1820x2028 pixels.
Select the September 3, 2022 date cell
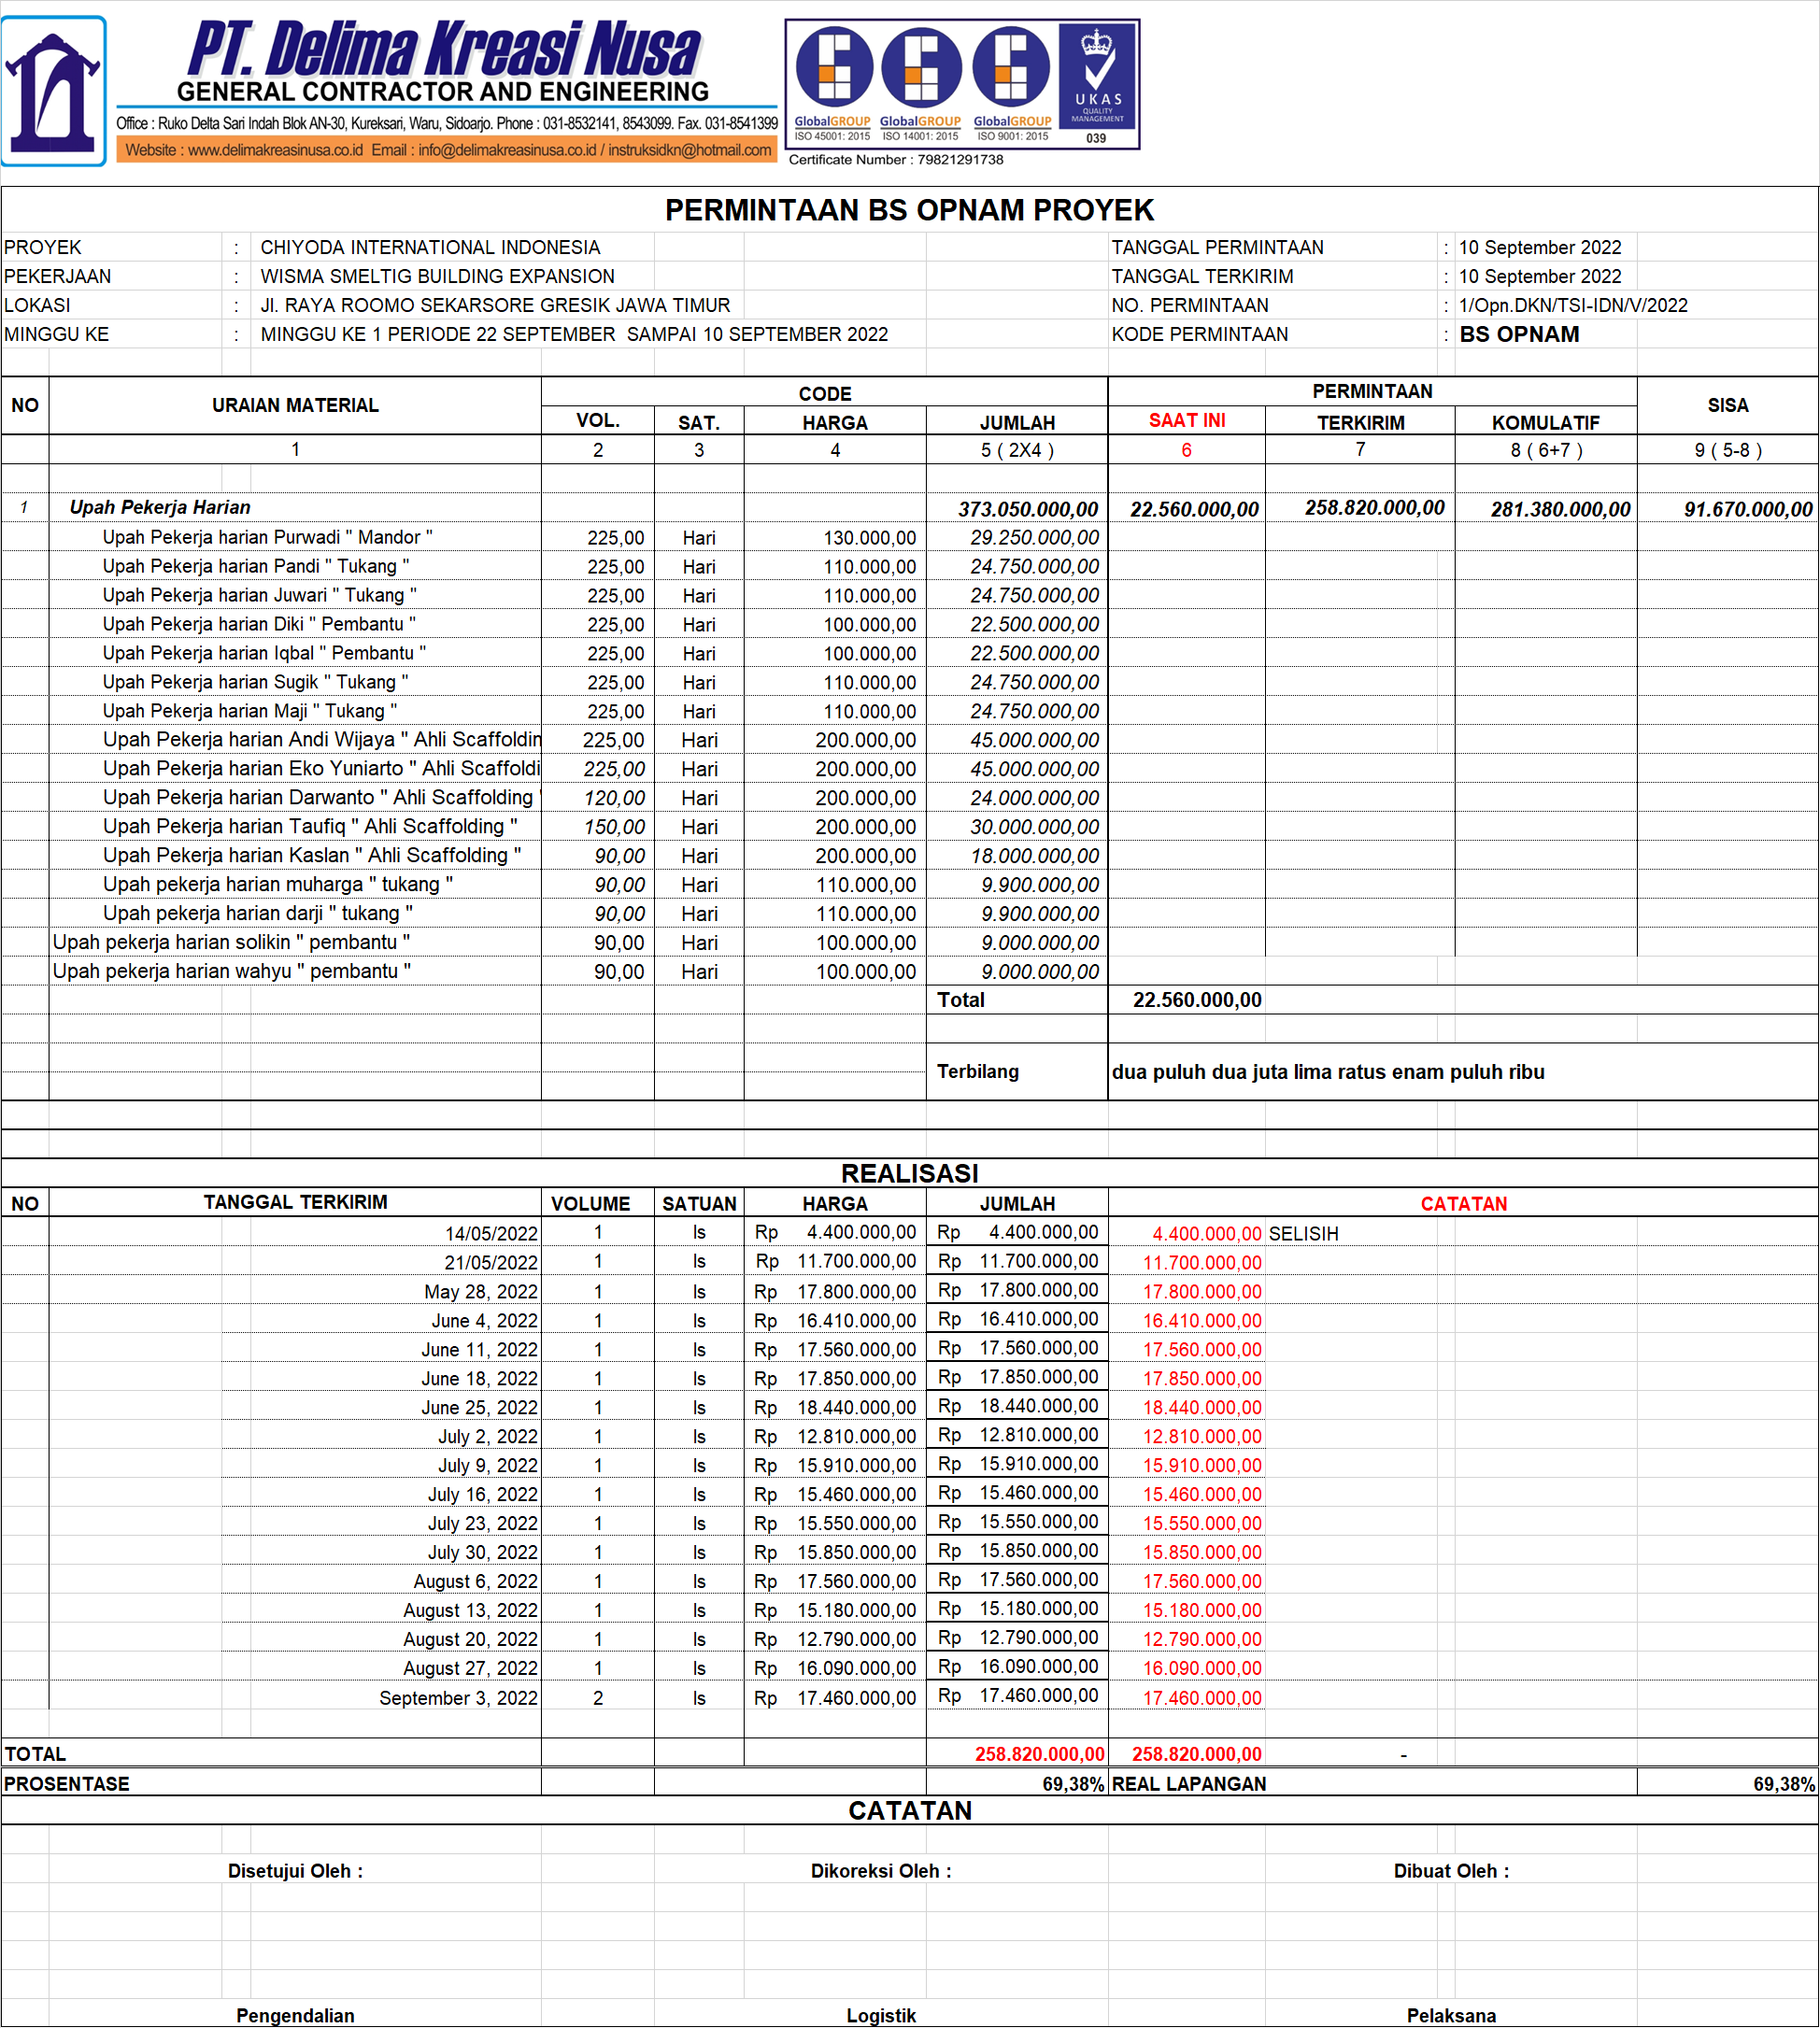point(458,1698)
